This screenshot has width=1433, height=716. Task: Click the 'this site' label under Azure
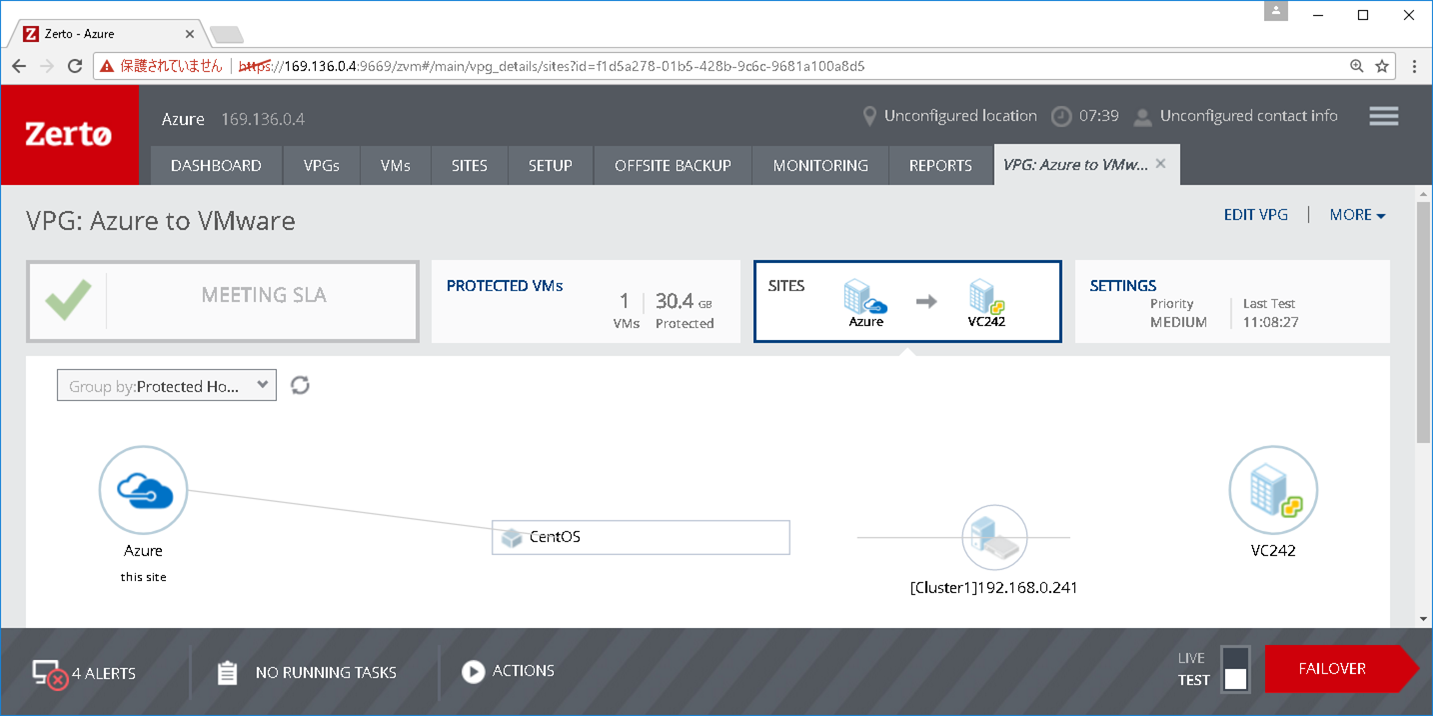coord(143,577)
